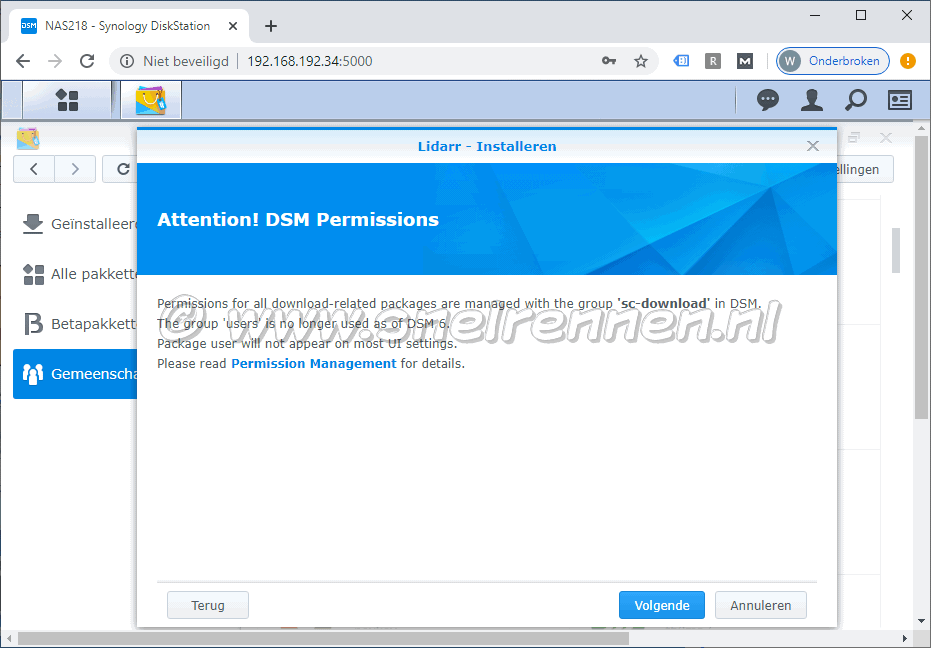931x648 pixels.
Task: Click browser forward arrow
Action: click(55, 61)
